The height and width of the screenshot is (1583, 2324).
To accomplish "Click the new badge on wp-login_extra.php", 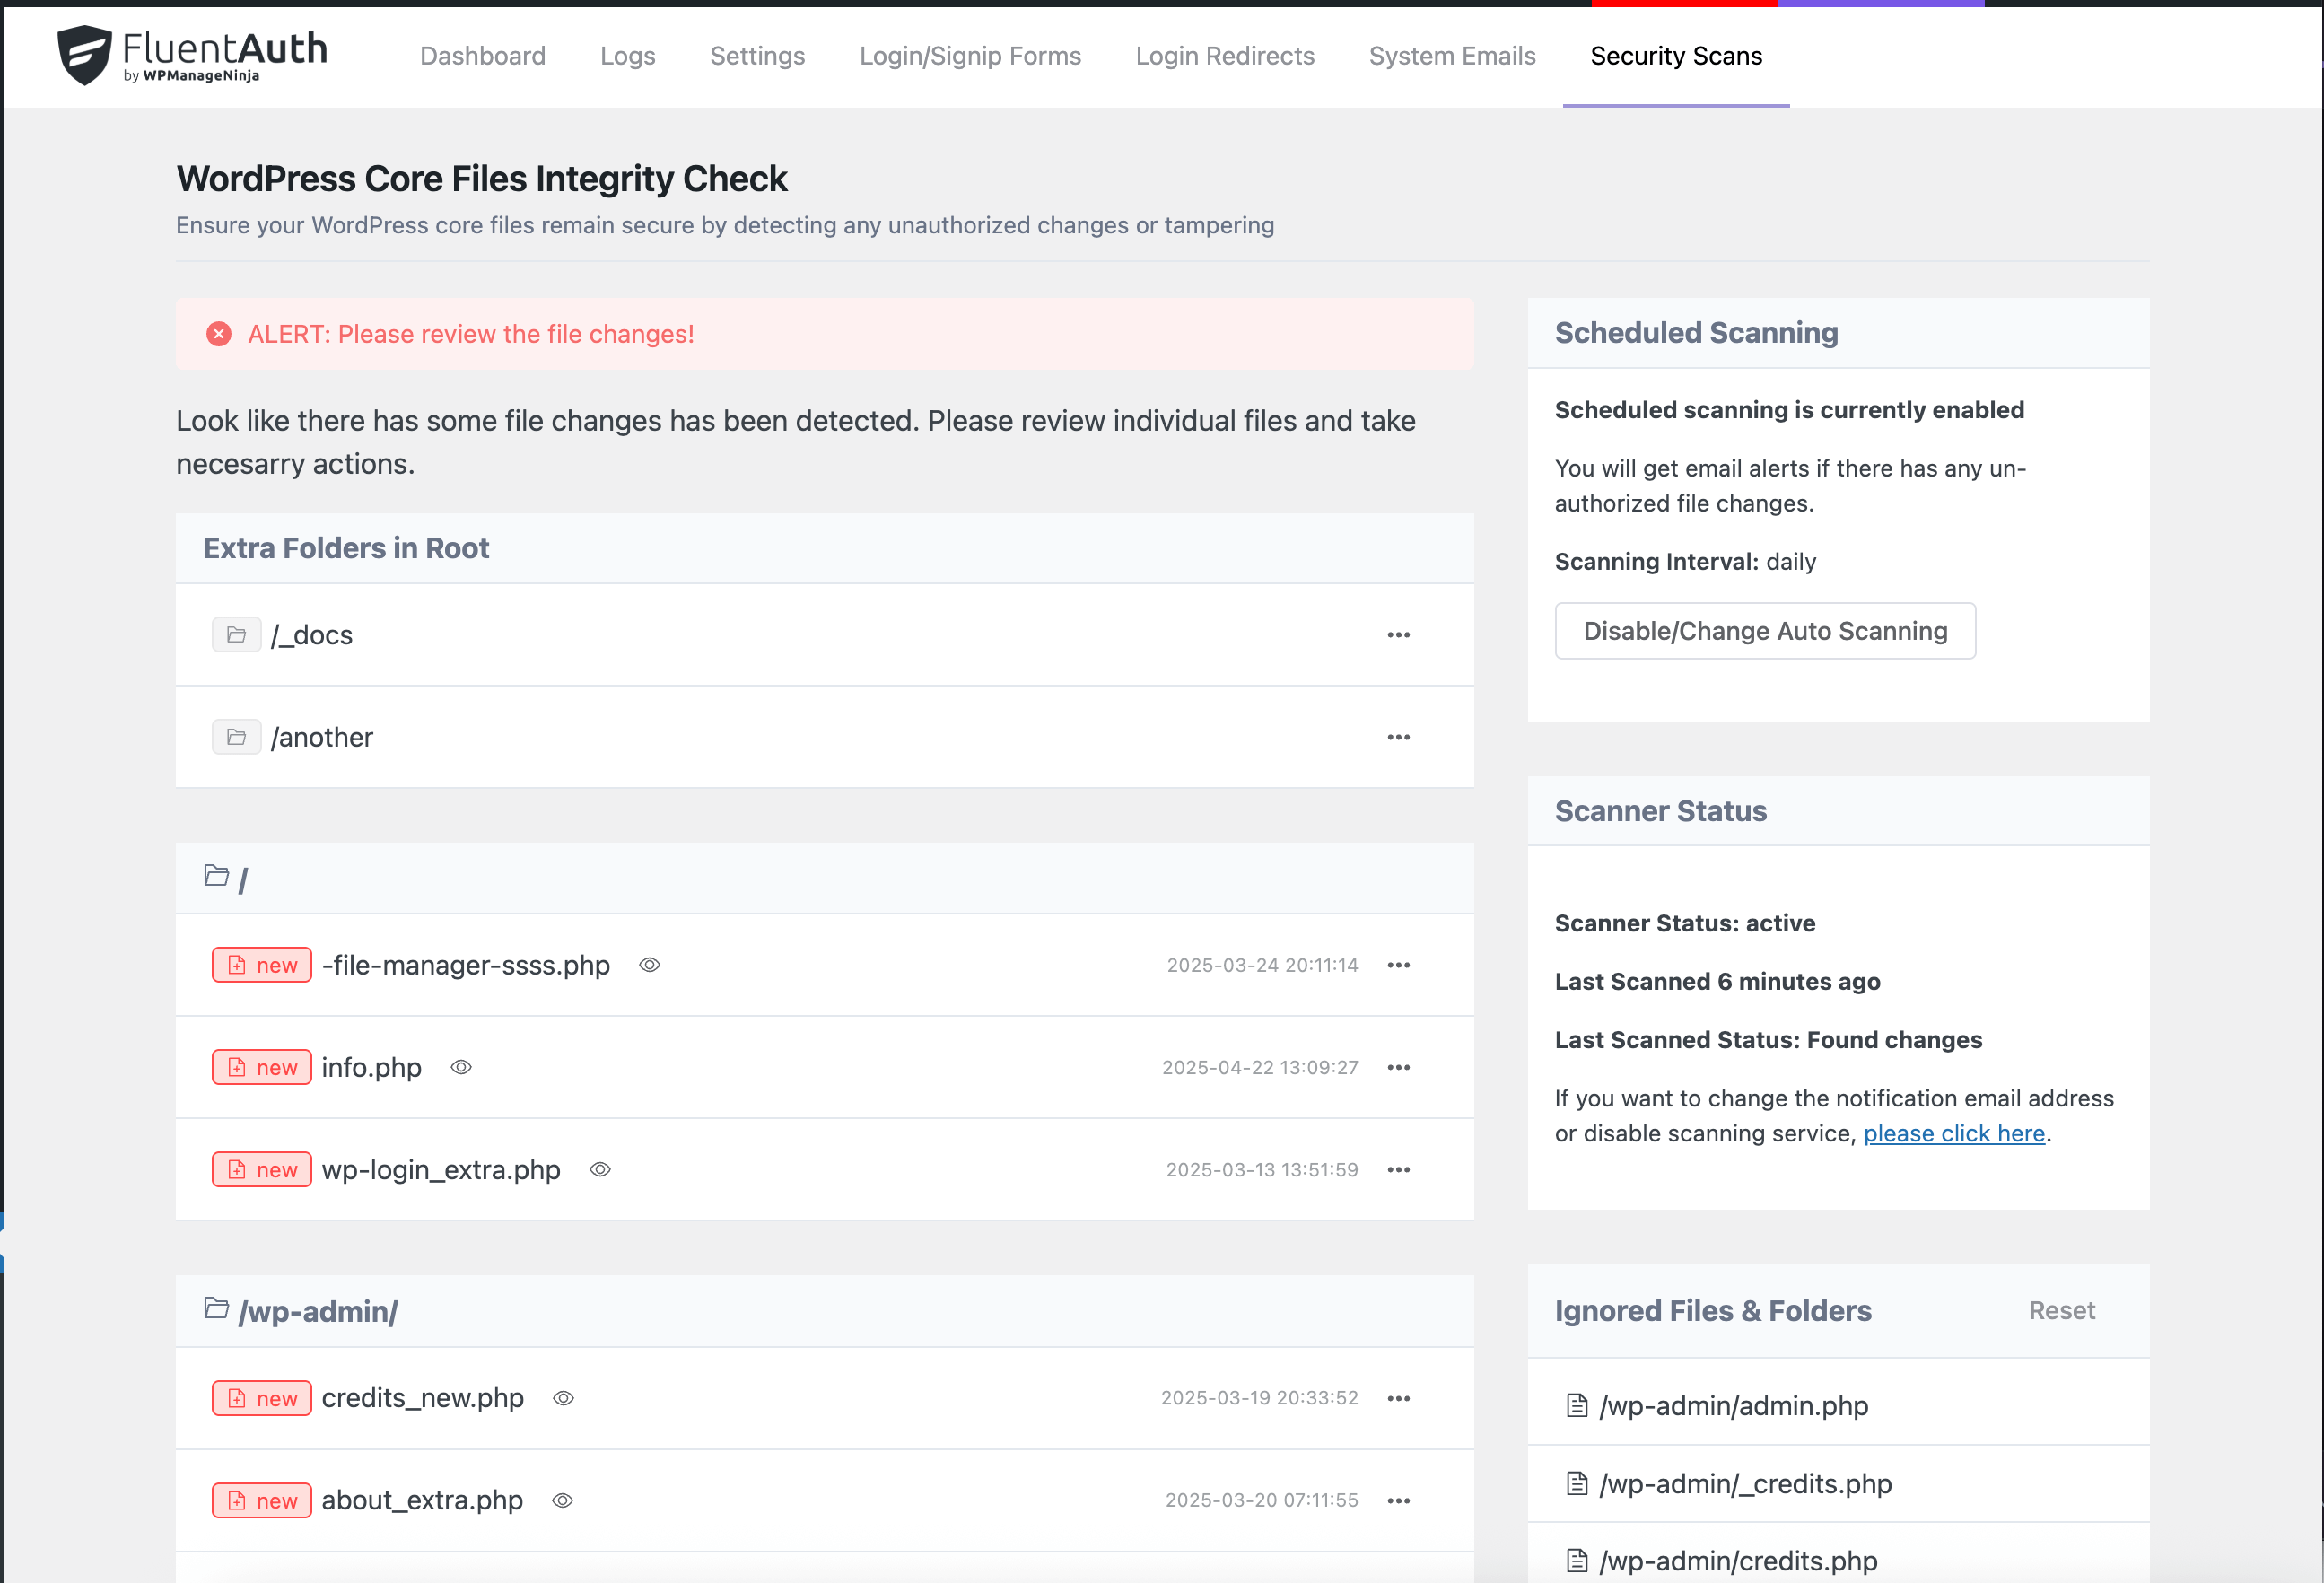I will pyautogui.click(x=262, y=1170).
